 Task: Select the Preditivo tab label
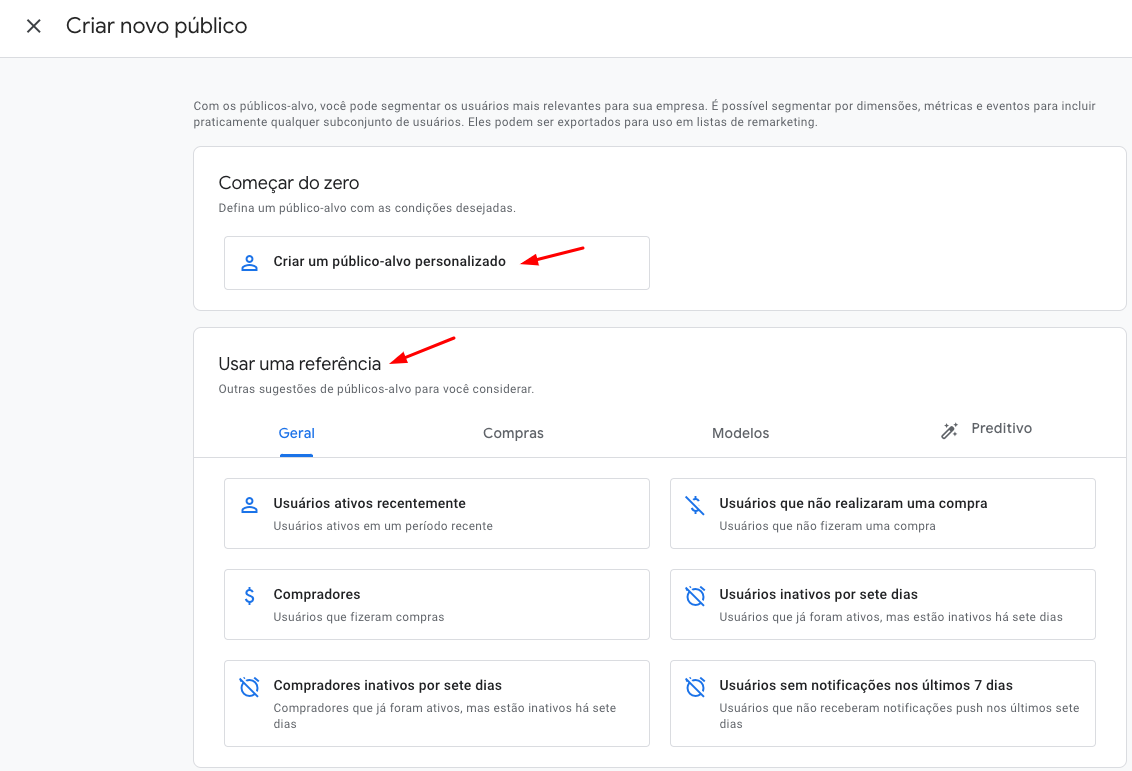(x=1001, y=428)
